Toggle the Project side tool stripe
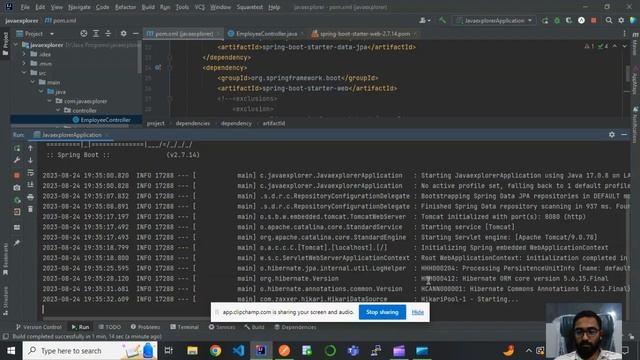The height and width of the screenshot is (360, 640). (x=5, y=44)
